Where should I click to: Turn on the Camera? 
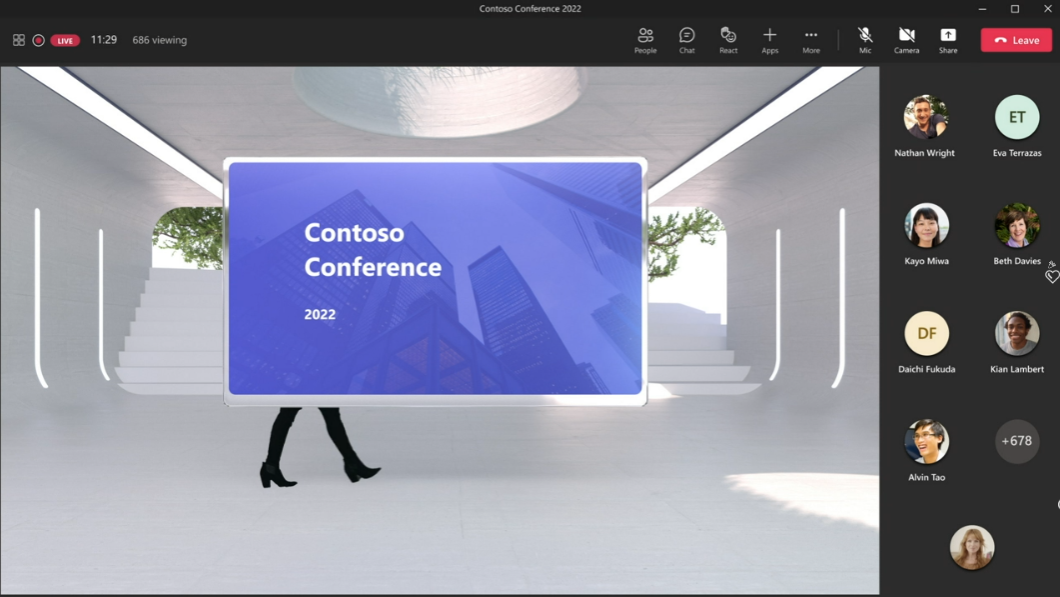(907, 41)
